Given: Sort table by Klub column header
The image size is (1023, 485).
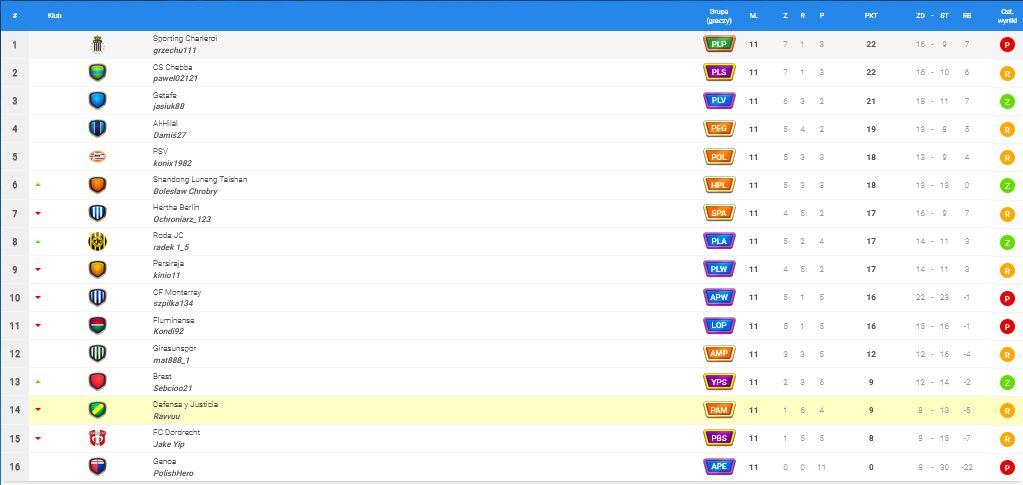Looking at the screenshot, I should pyautogui.click(x=55, y=16).
